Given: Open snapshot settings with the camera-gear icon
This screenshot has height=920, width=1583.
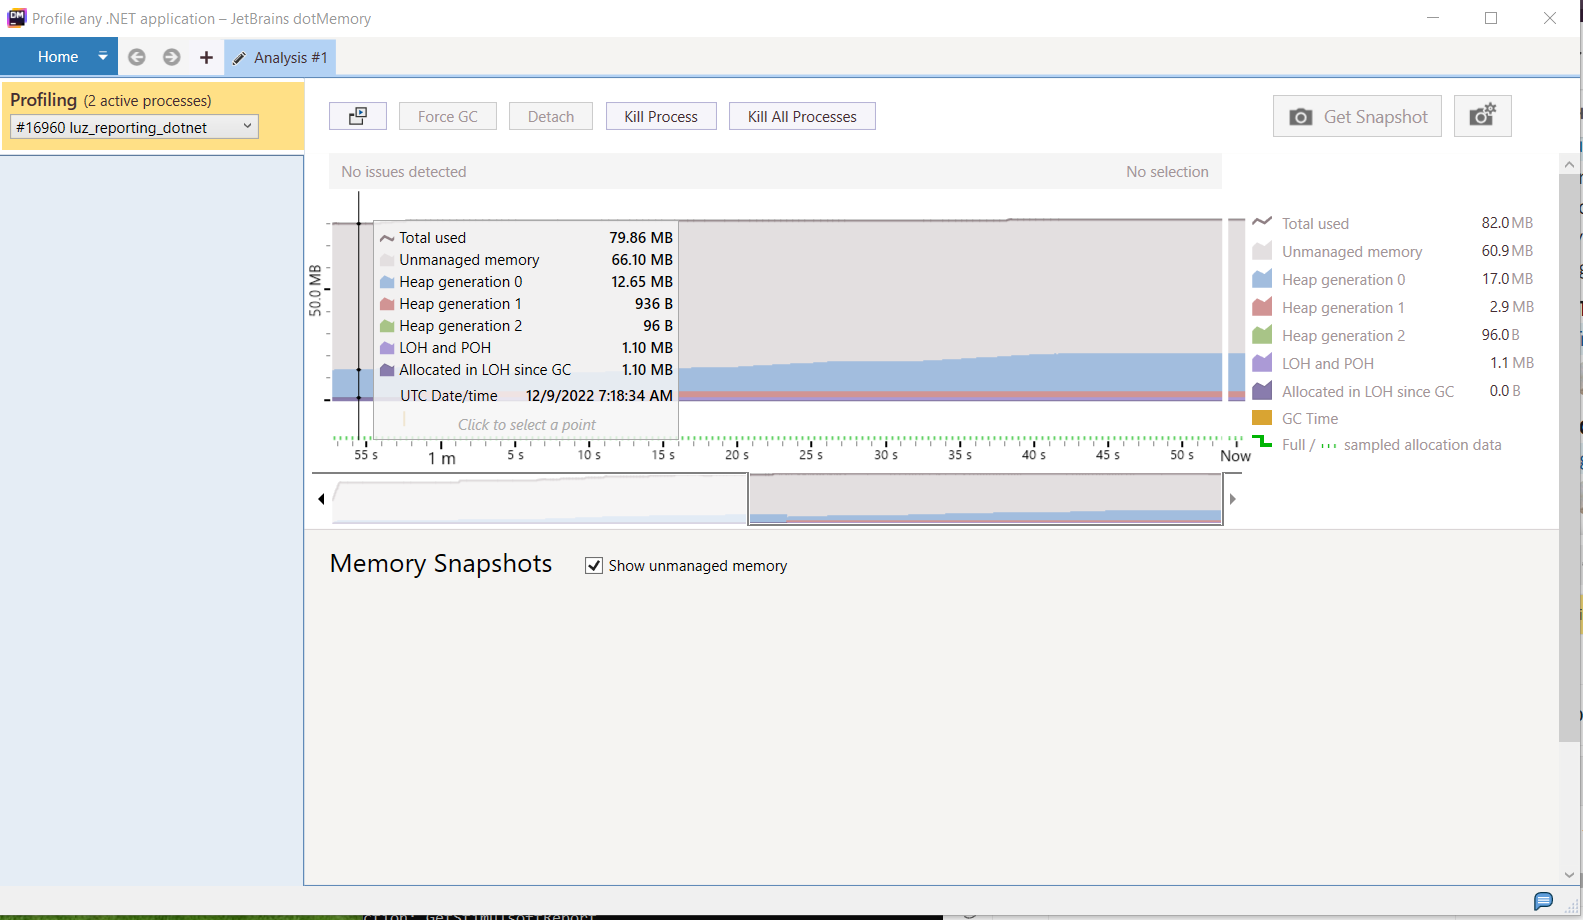Looking at the screenshot, I should pos(1482,116).
